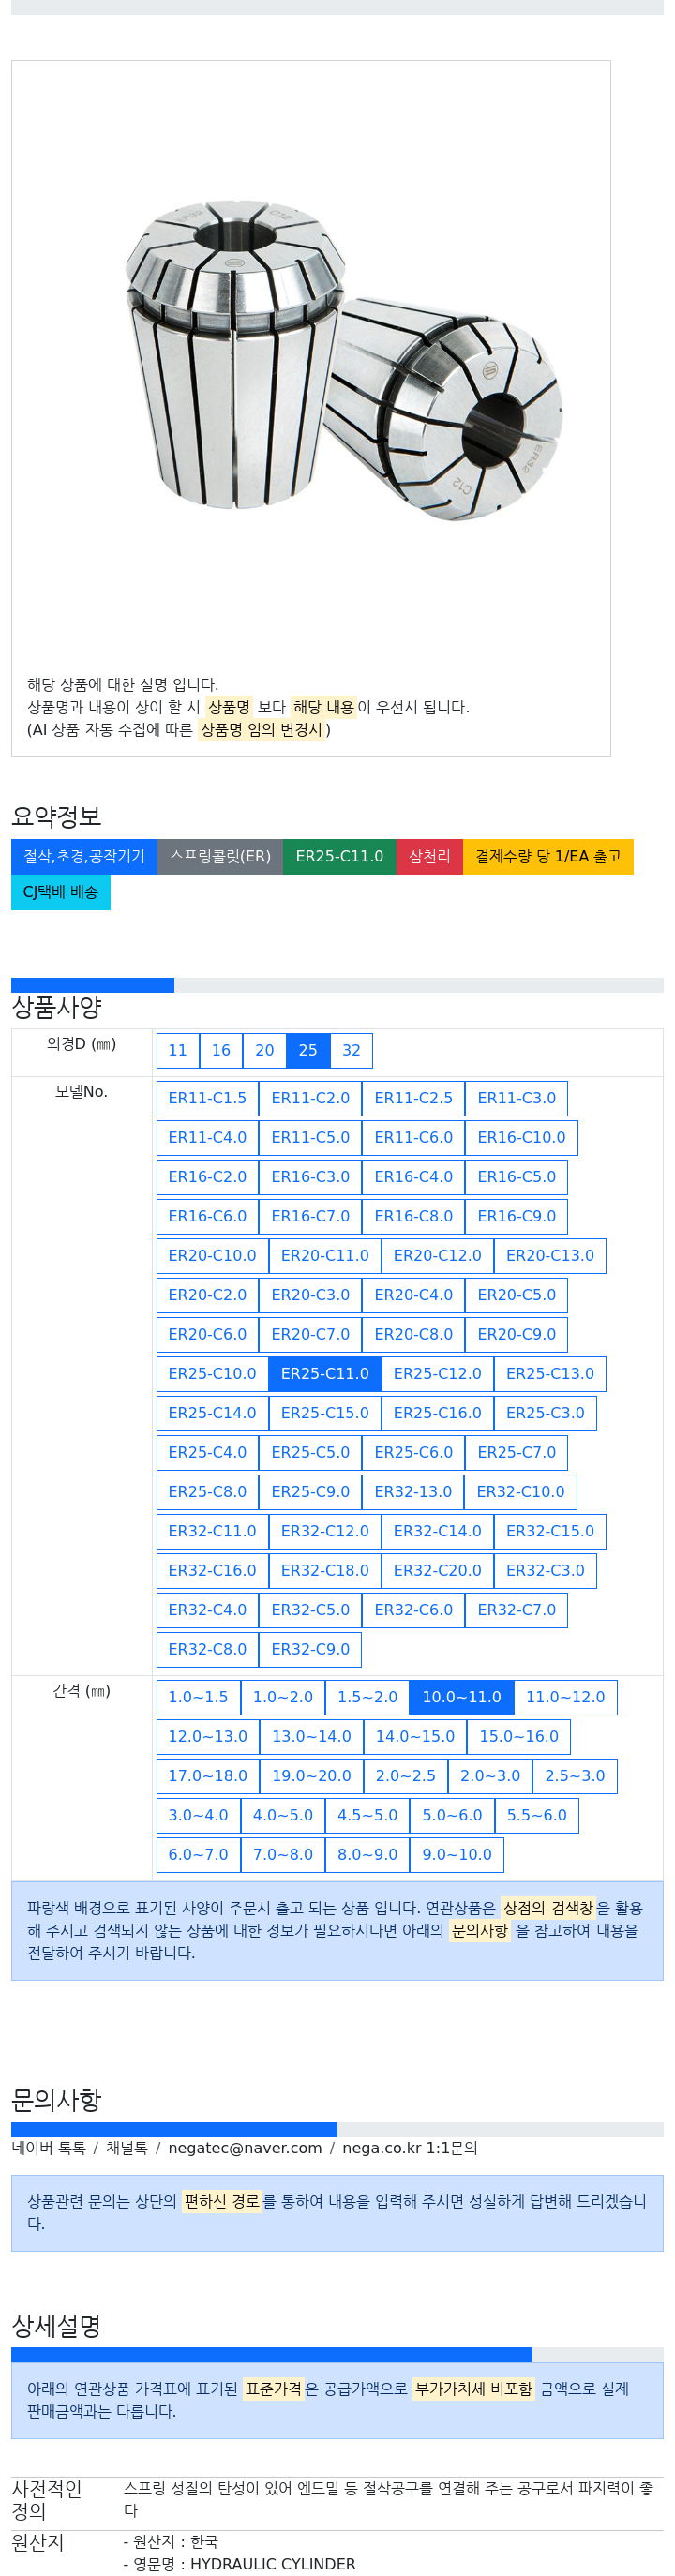Select model ER16-C10.0

tap(521, 1137)
